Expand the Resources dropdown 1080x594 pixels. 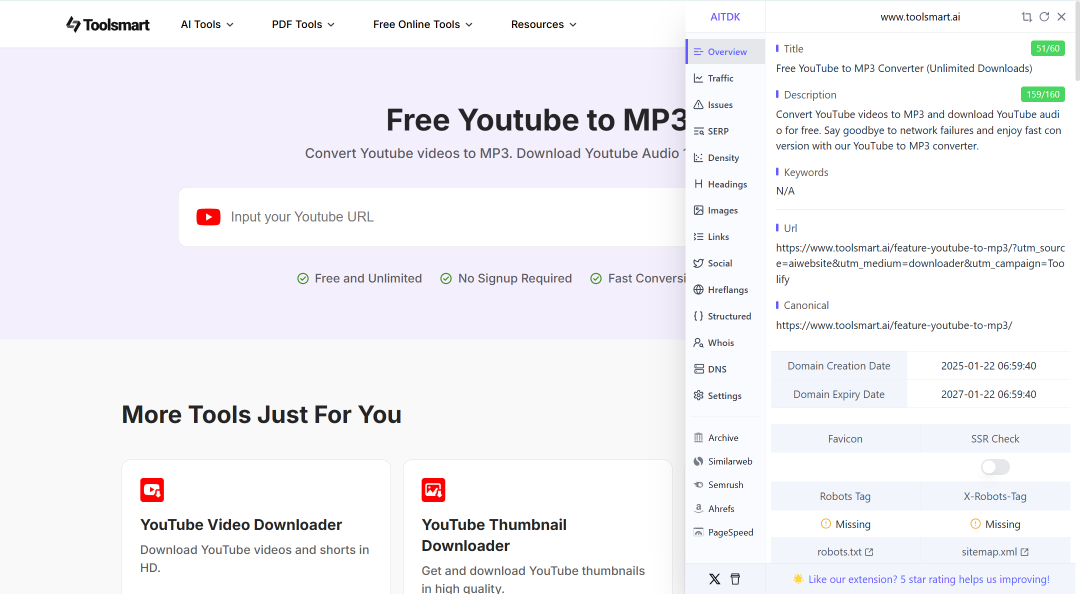(x=543, y=24)
